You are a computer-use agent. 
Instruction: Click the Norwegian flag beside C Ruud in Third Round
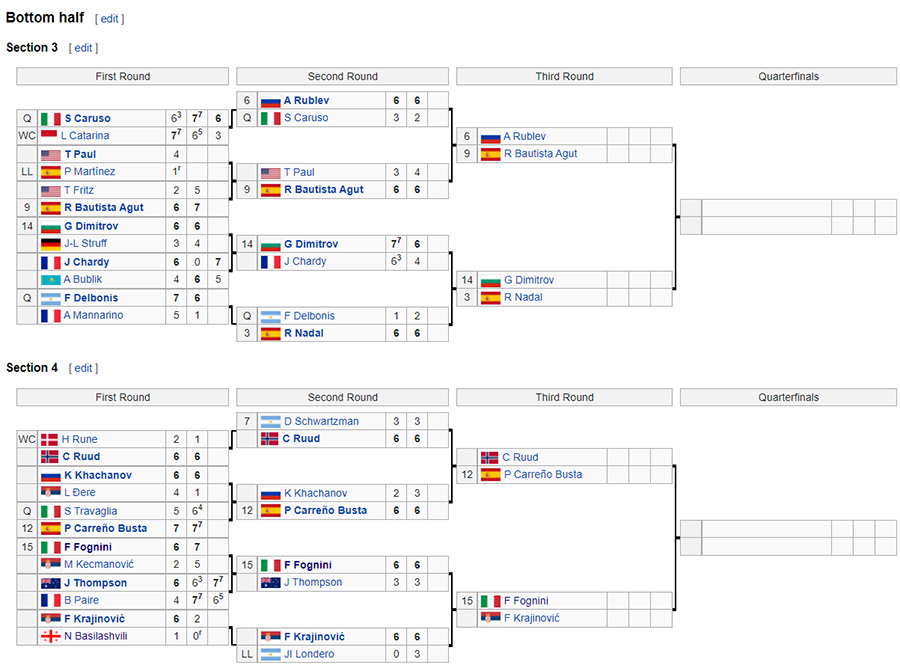(490, 457)
